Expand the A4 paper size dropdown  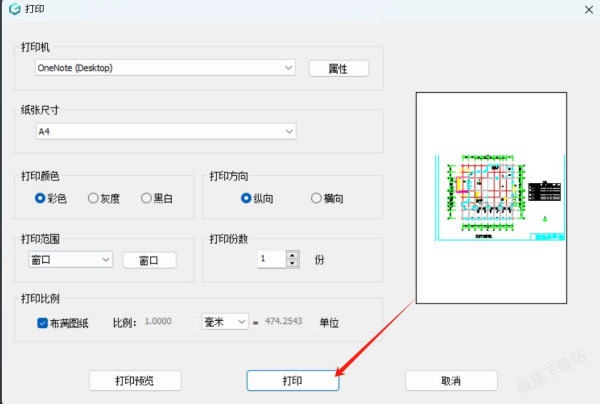click(166, 131)
